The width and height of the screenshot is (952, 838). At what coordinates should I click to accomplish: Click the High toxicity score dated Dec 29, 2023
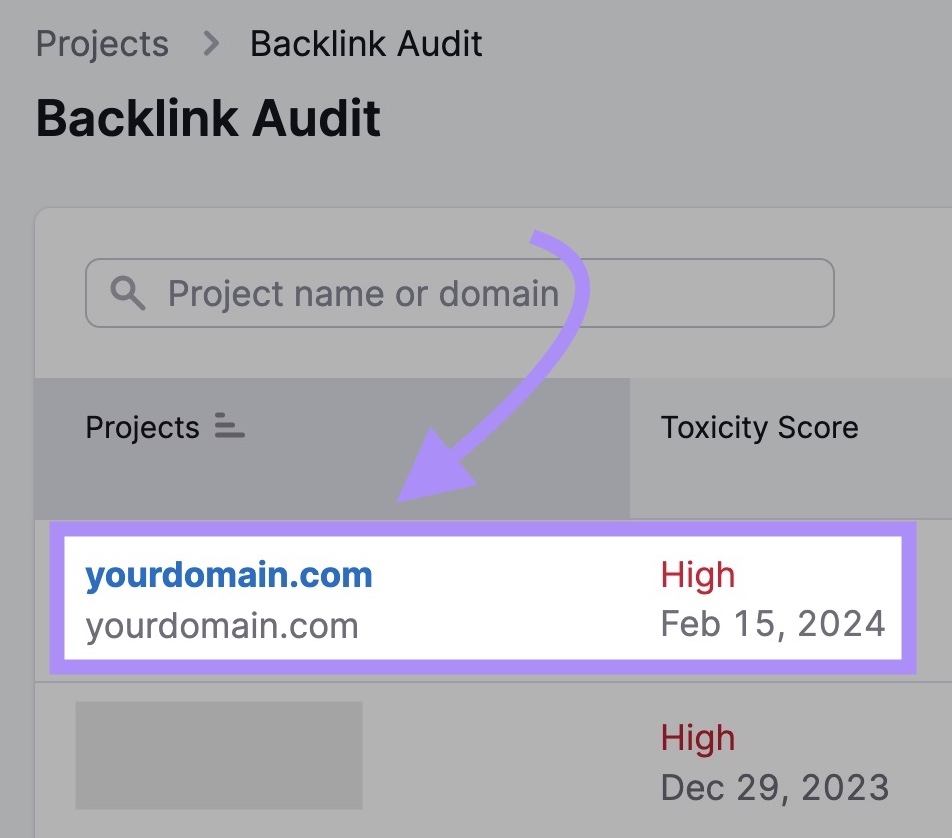698,737
